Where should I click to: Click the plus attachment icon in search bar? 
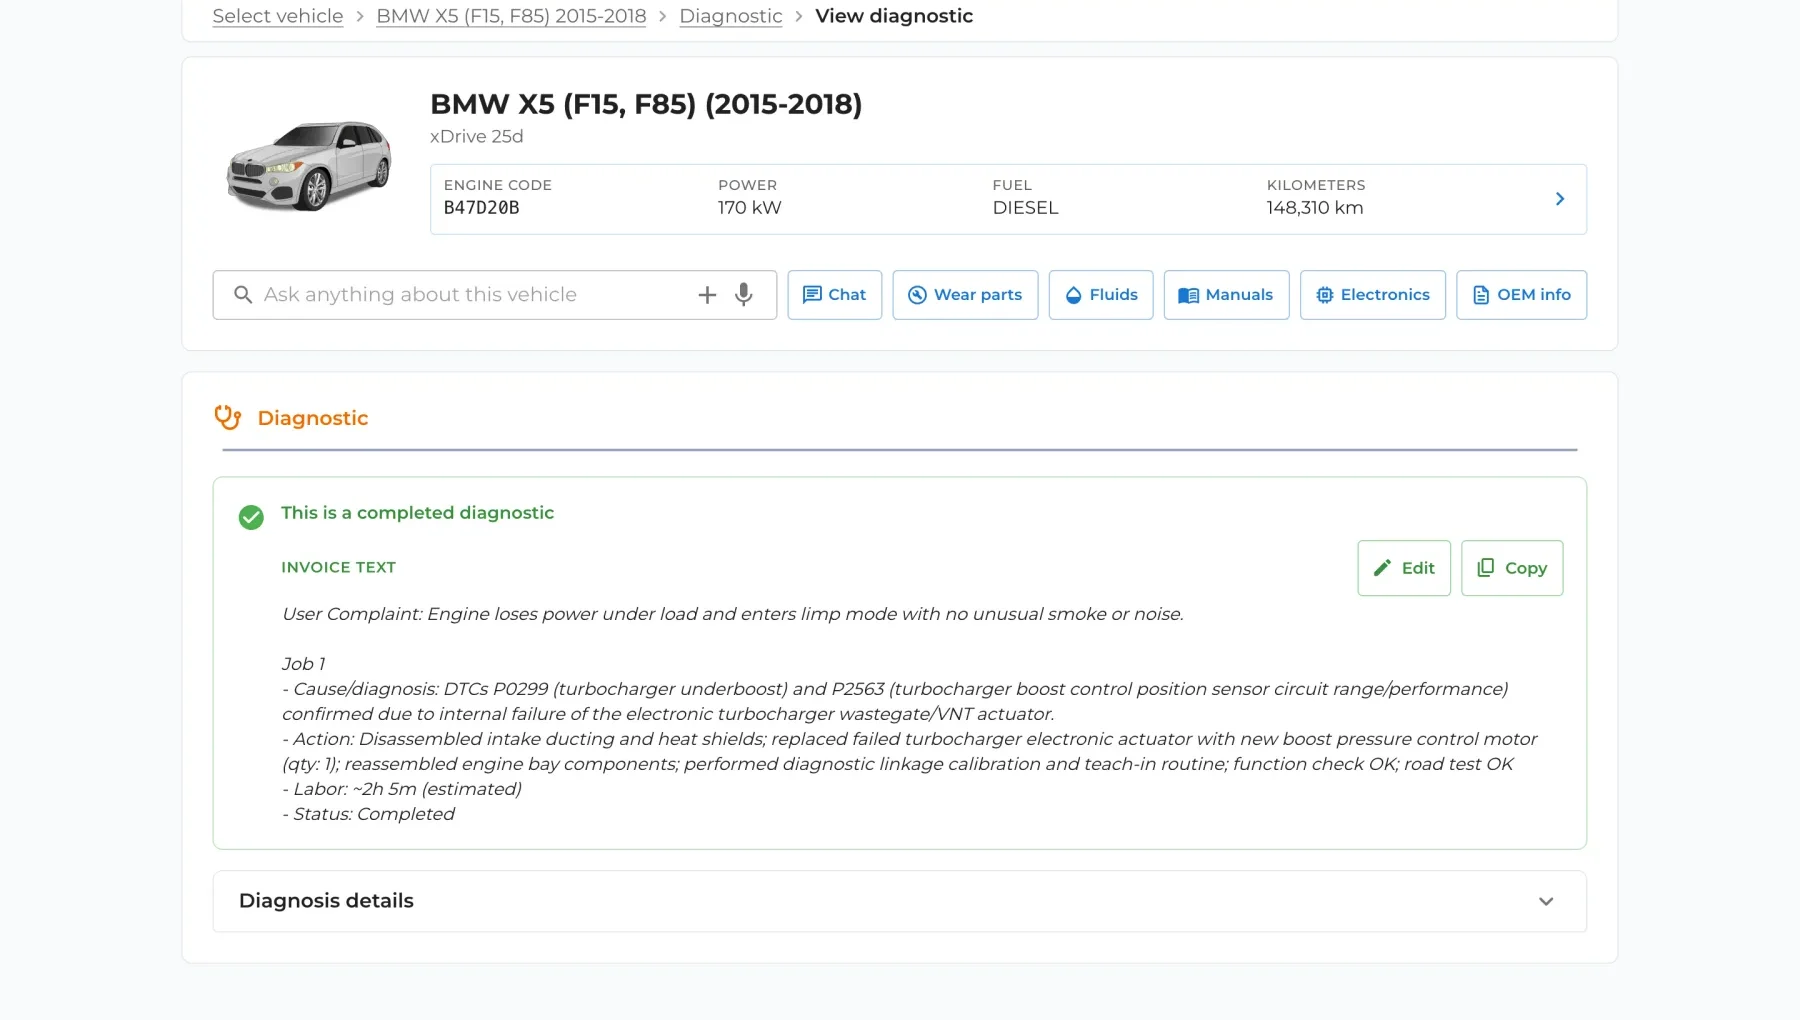coord(707,295)
